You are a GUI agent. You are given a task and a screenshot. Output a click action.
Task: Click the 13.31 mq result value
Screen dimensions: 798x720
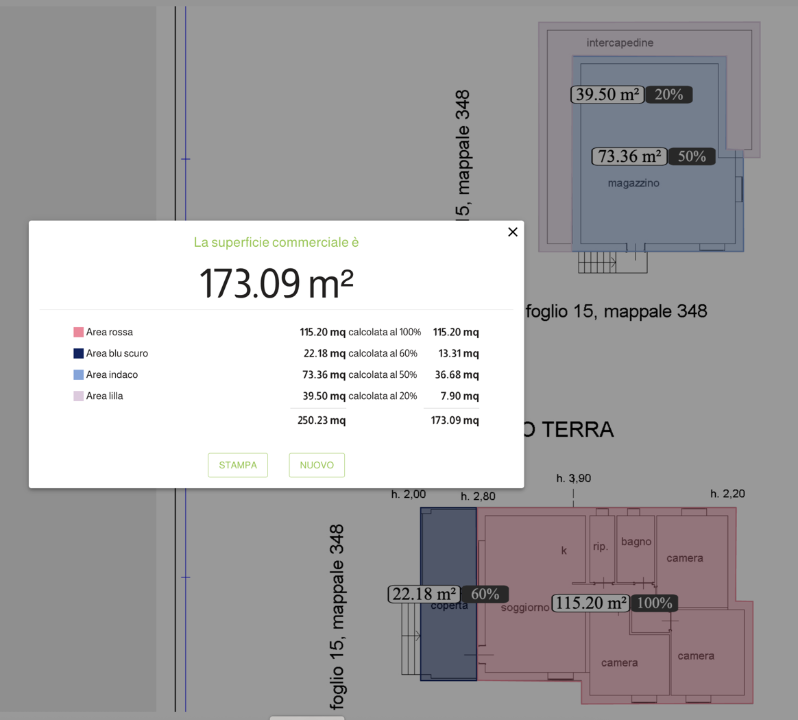459,353
